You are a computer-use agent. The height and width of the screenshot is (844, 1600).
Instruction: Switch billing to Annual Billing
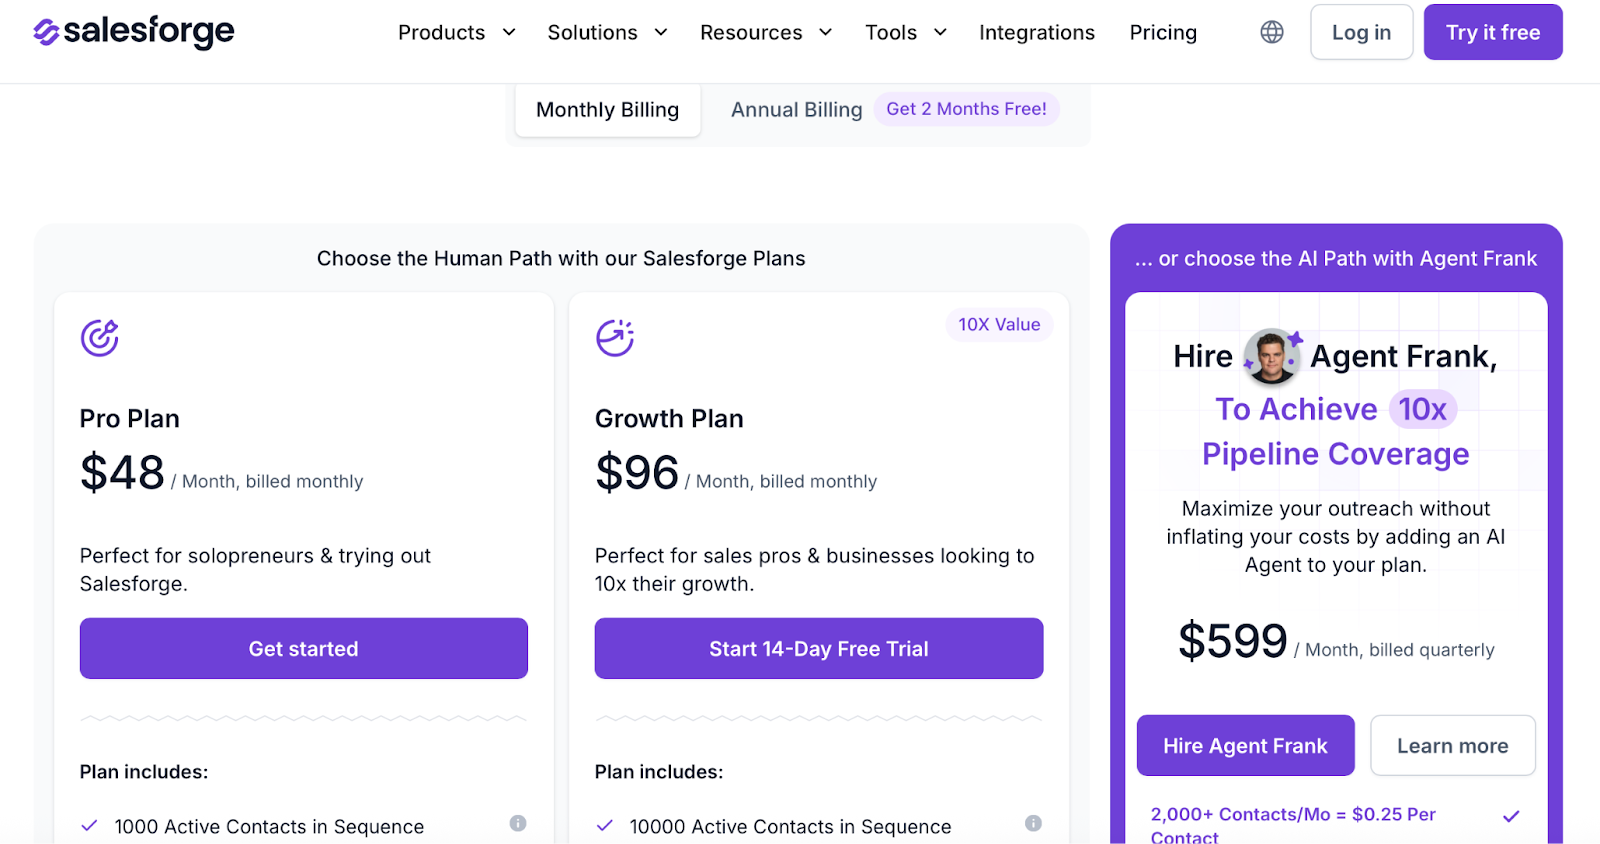click(x=795, y=109)
